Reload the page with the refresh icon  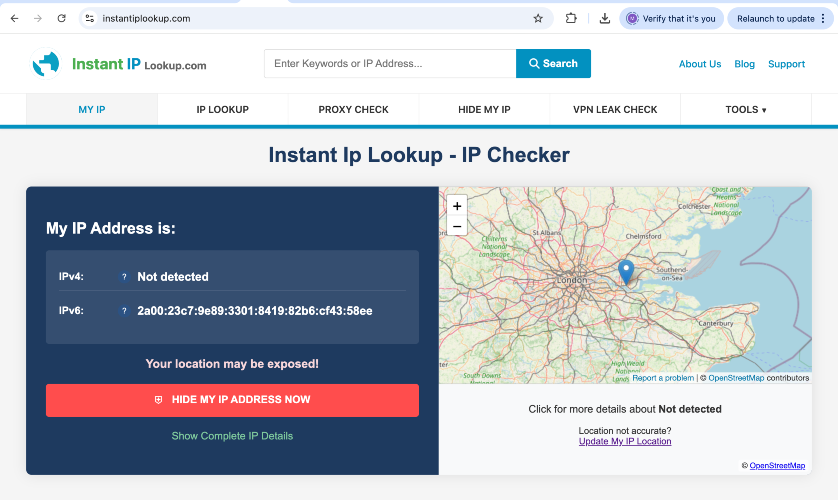click(x=61, y=19)
